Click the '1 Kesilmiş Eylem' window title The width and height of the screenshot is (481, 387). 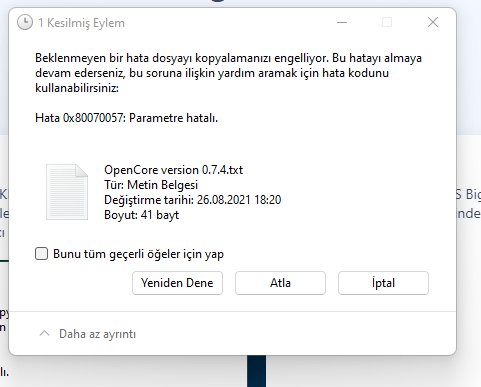82,23
